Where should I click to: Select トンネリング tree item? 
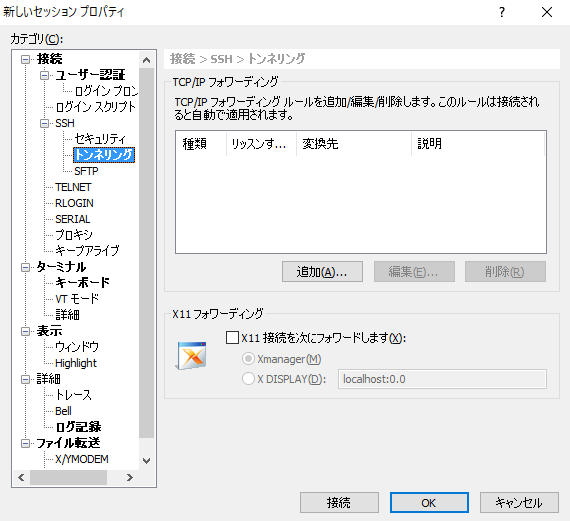point(104,155)
